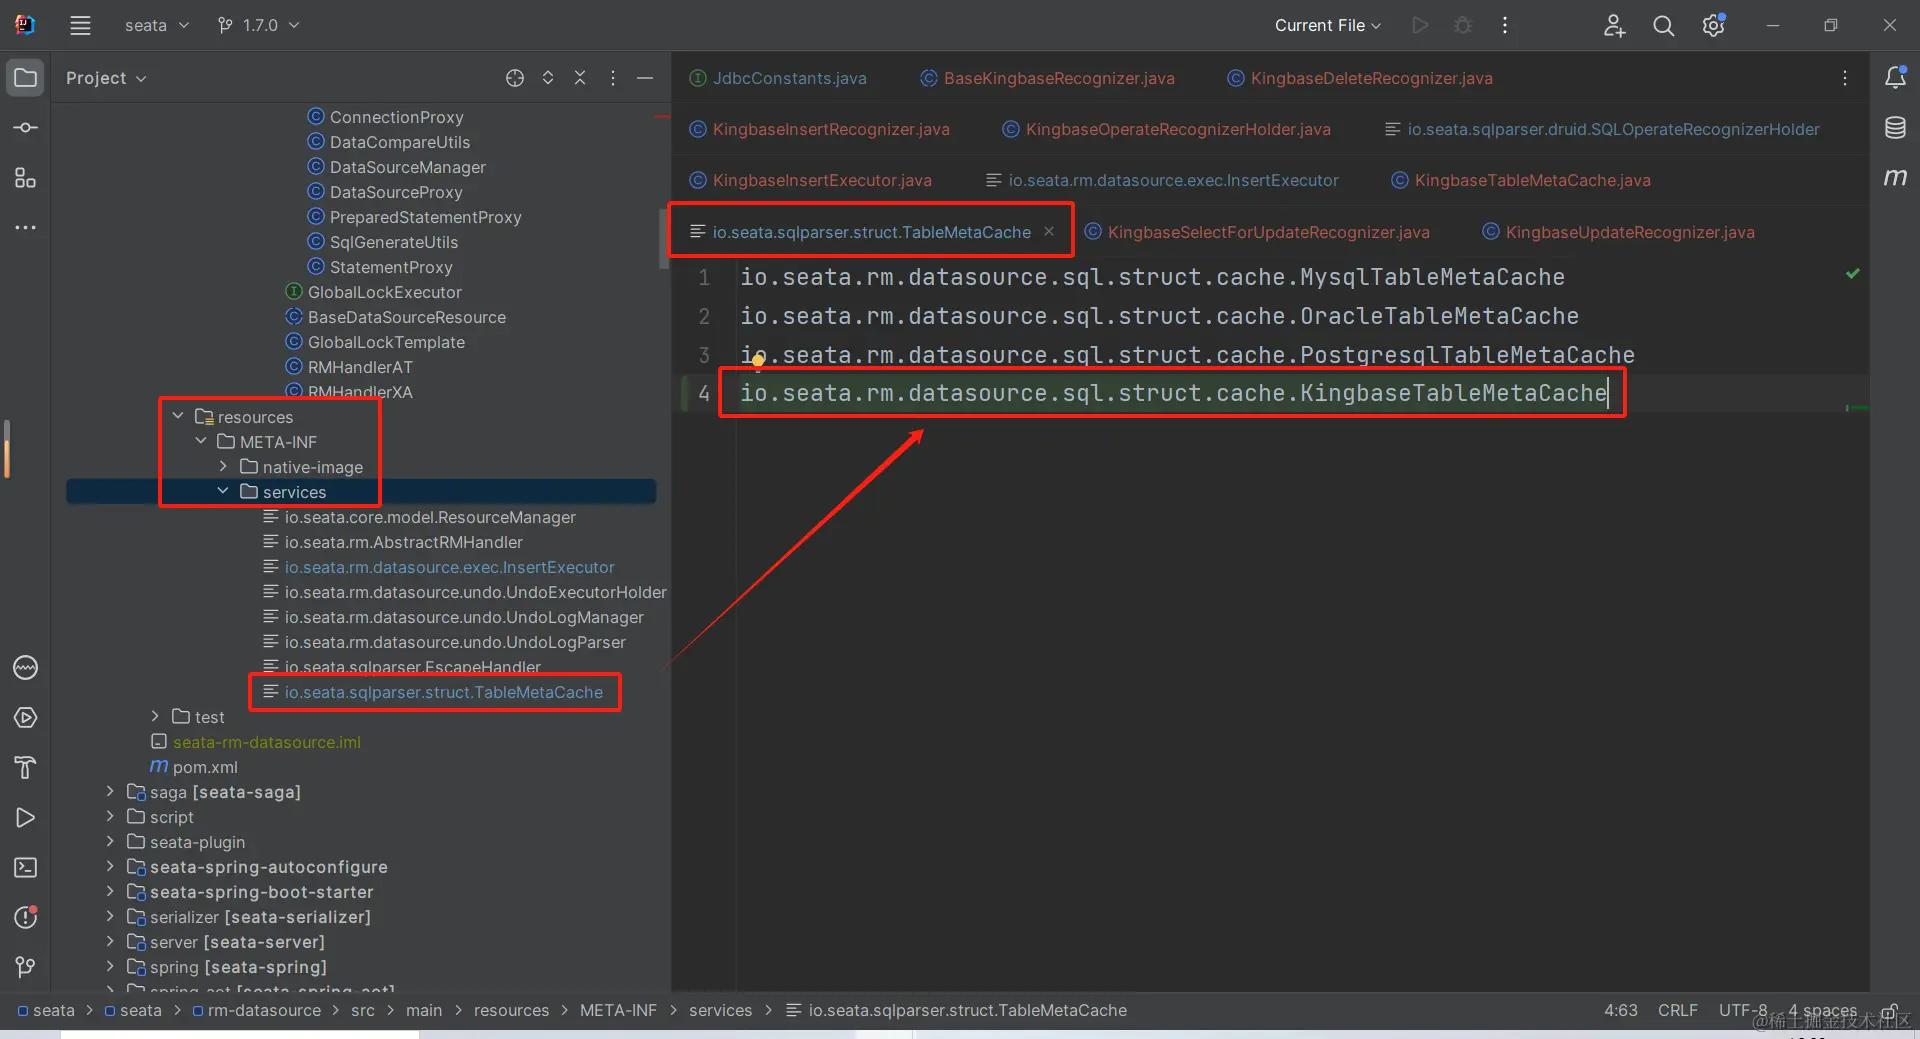Screen dimensions: 1920x1039
Task: Open the Structure tool window
Action: click(26, 178)
